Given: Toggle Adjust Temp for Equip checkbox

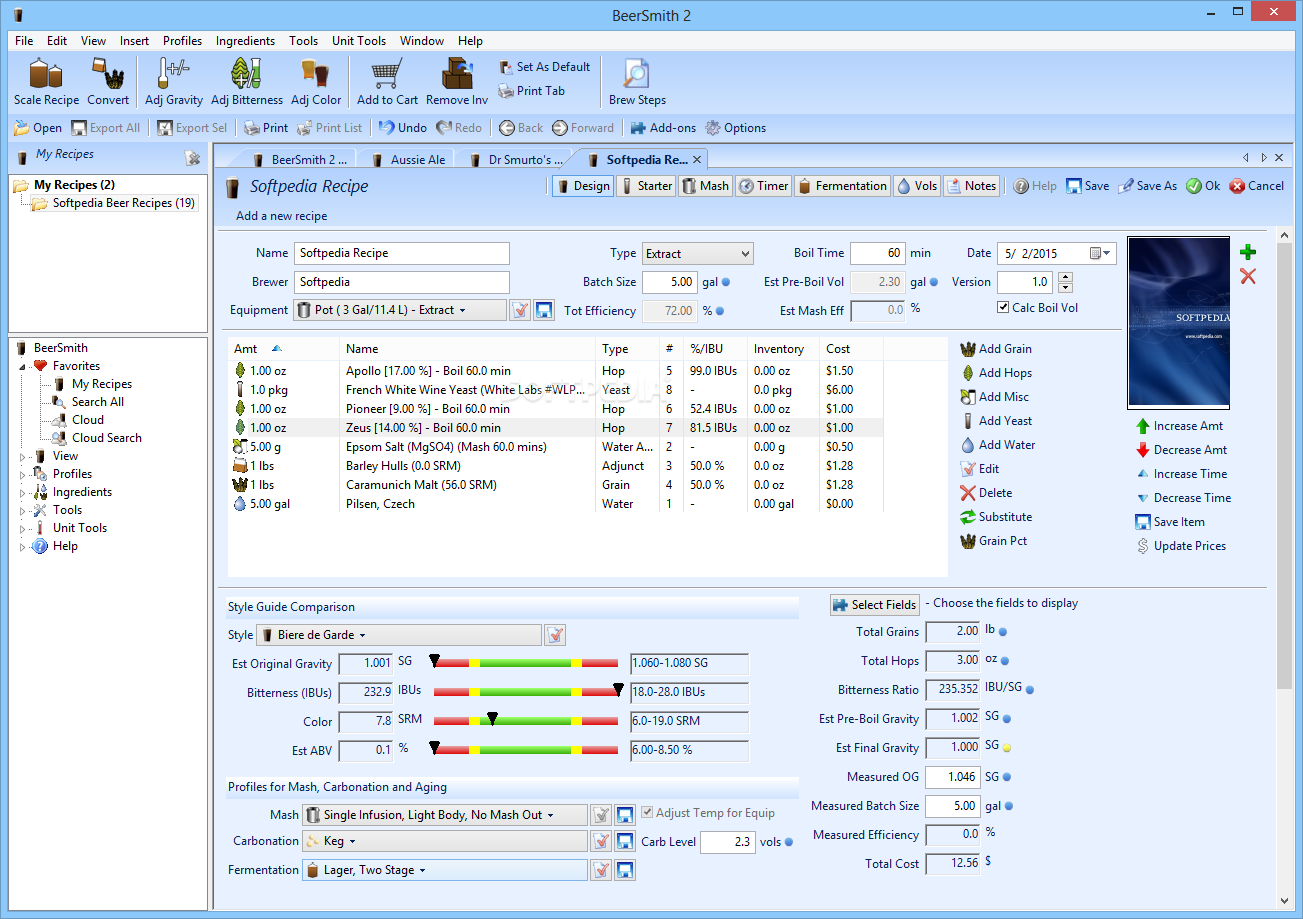Looking at the screenshot, I should click(647, 813).
